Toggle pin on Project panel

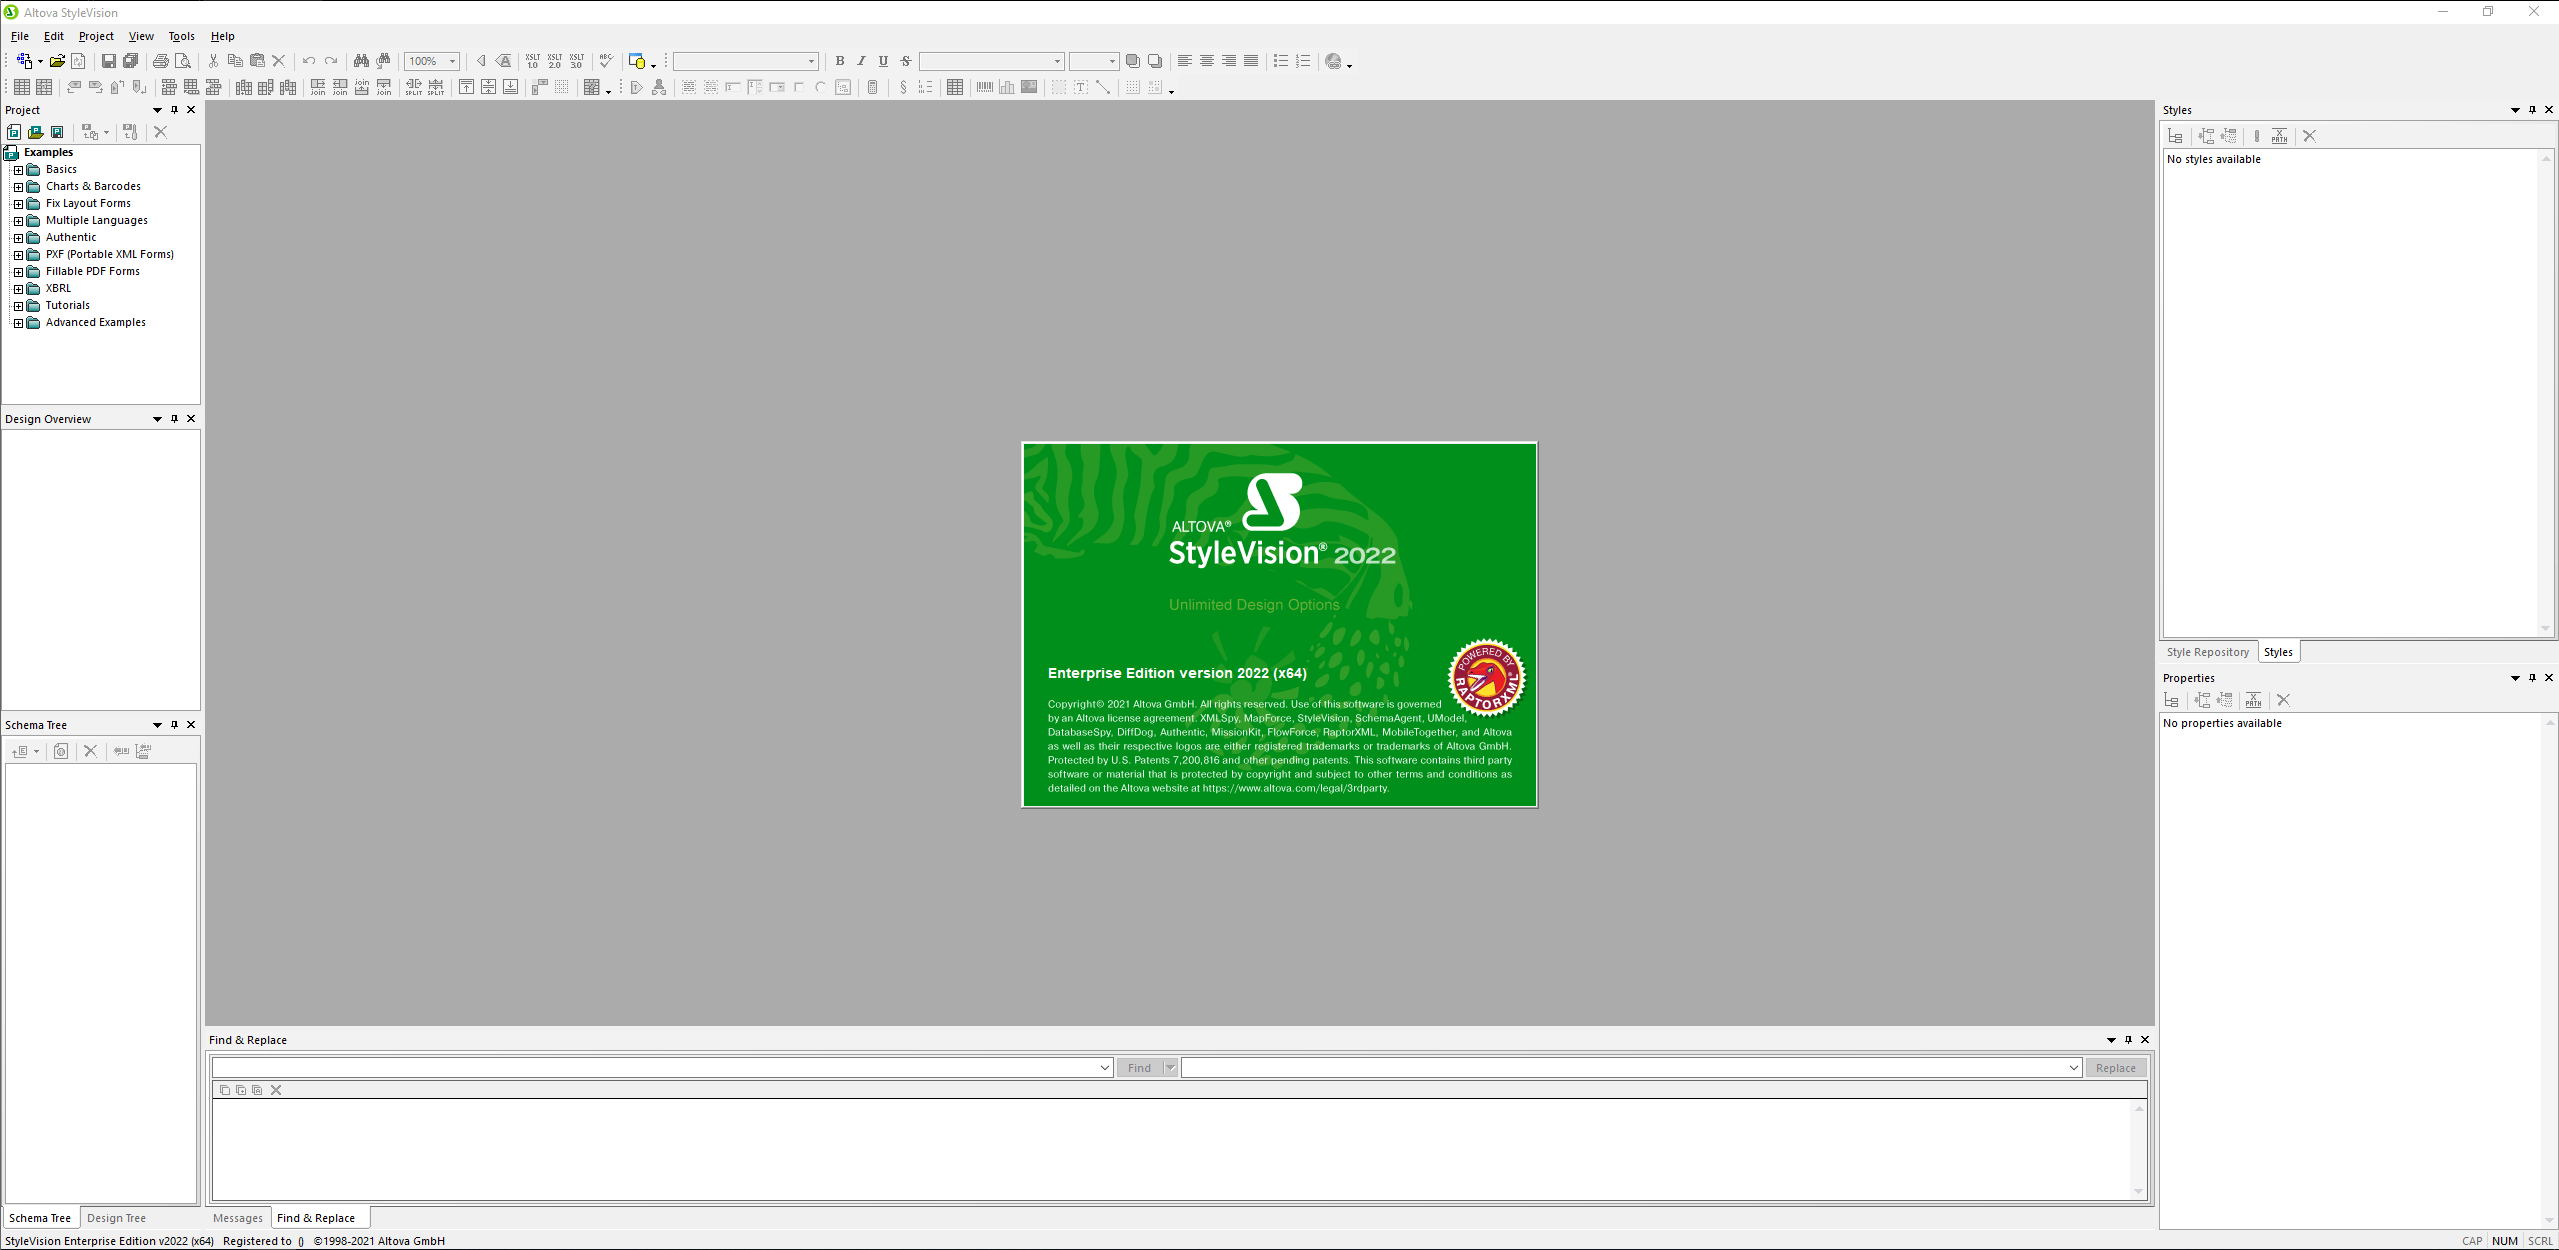coord(174,110)
